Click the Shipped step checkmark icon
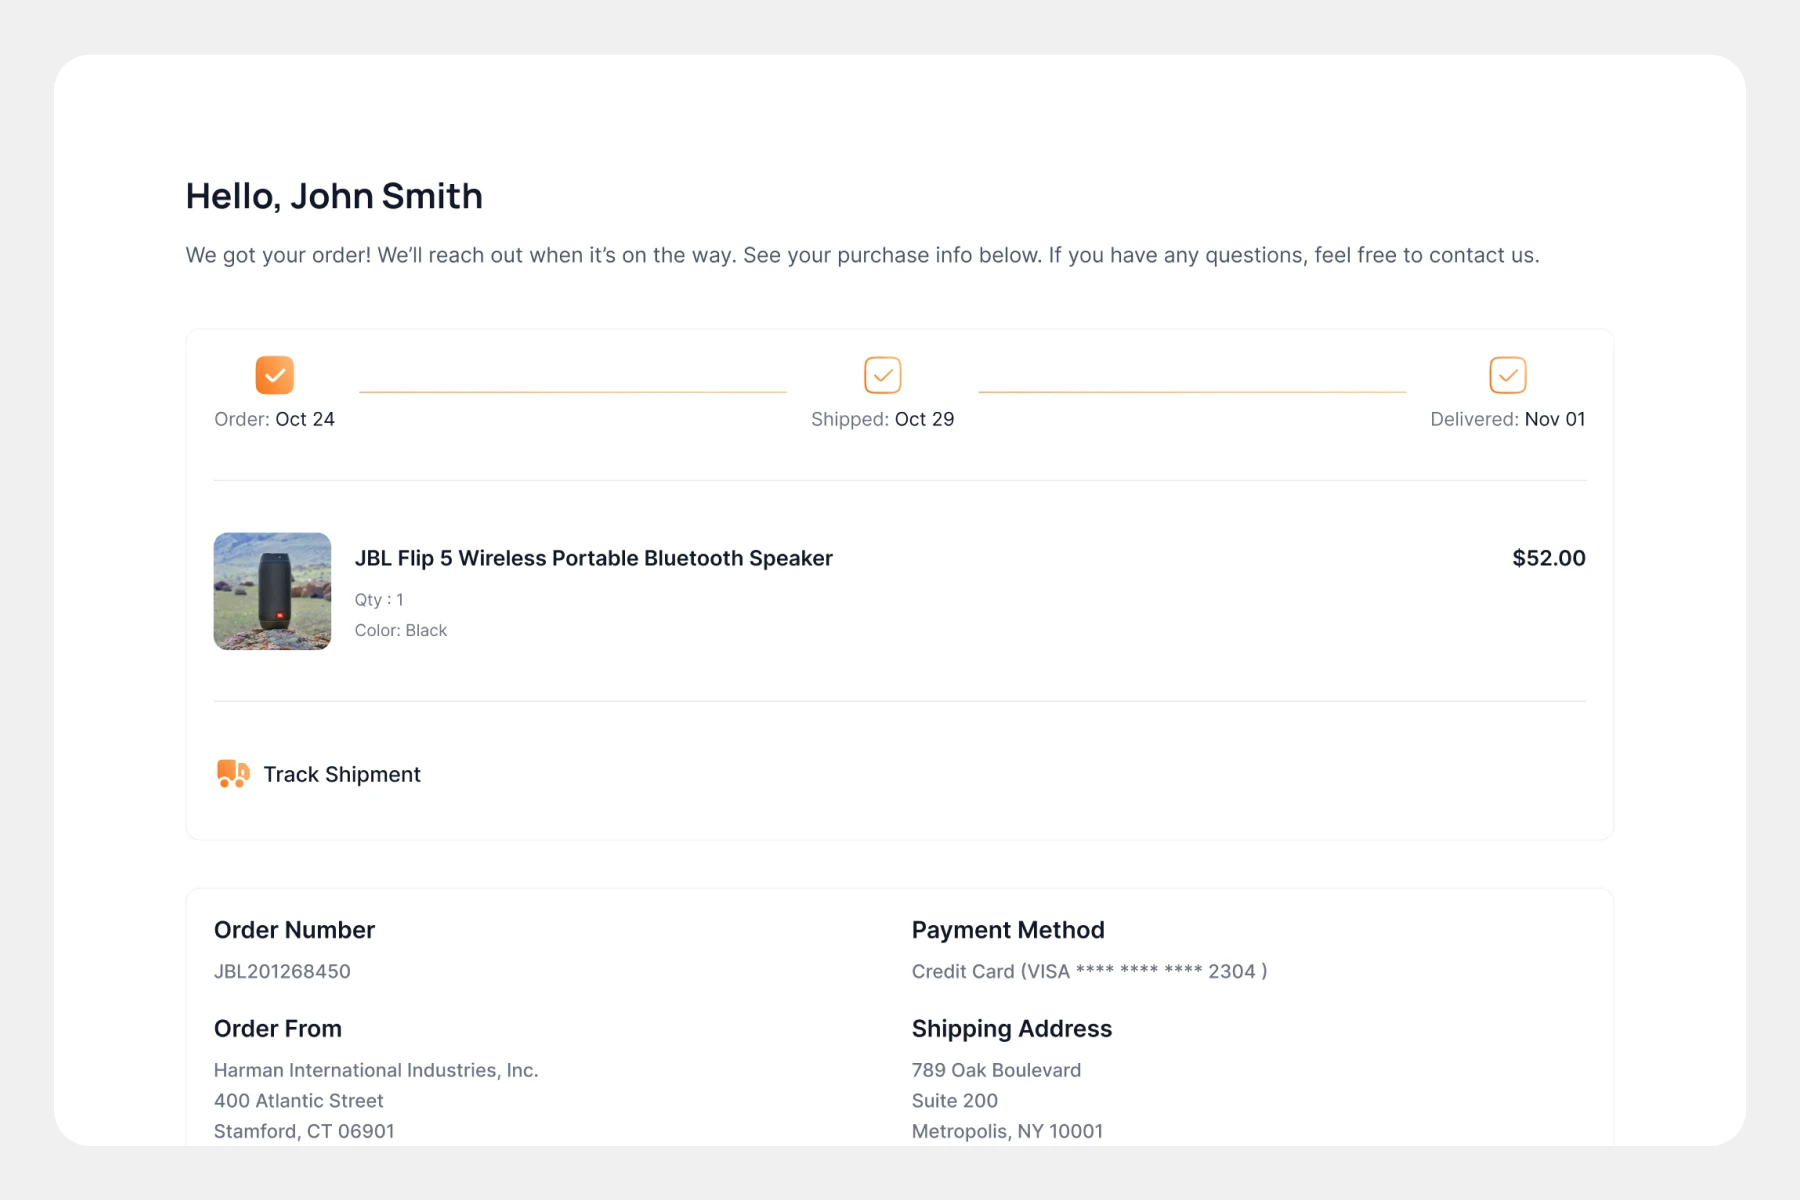Screen dimensions: 1800x1200 882,375
